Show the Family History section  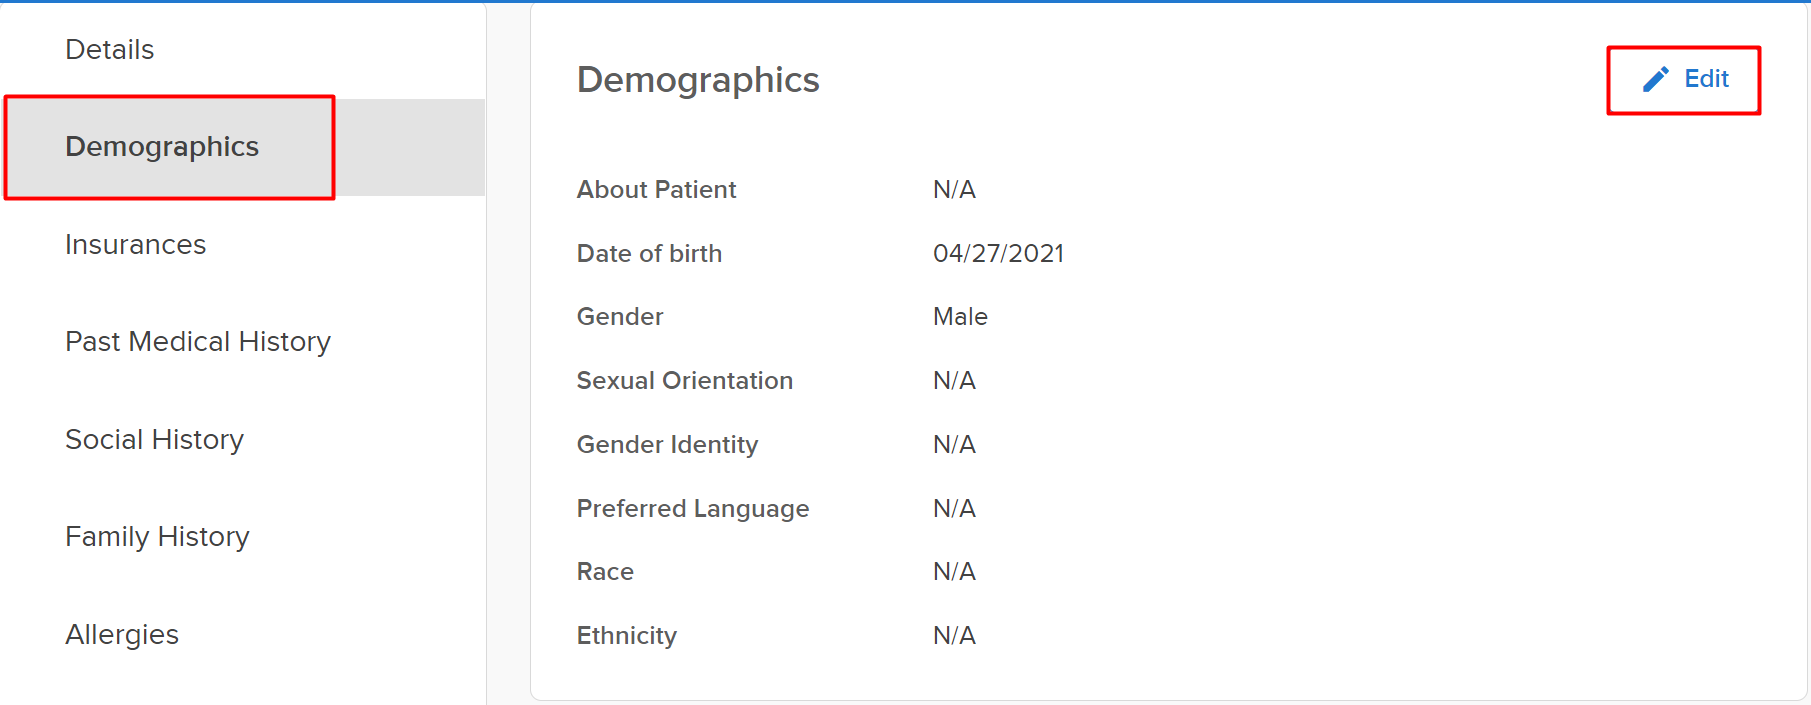pyautogui.click(x=157, y=537)
